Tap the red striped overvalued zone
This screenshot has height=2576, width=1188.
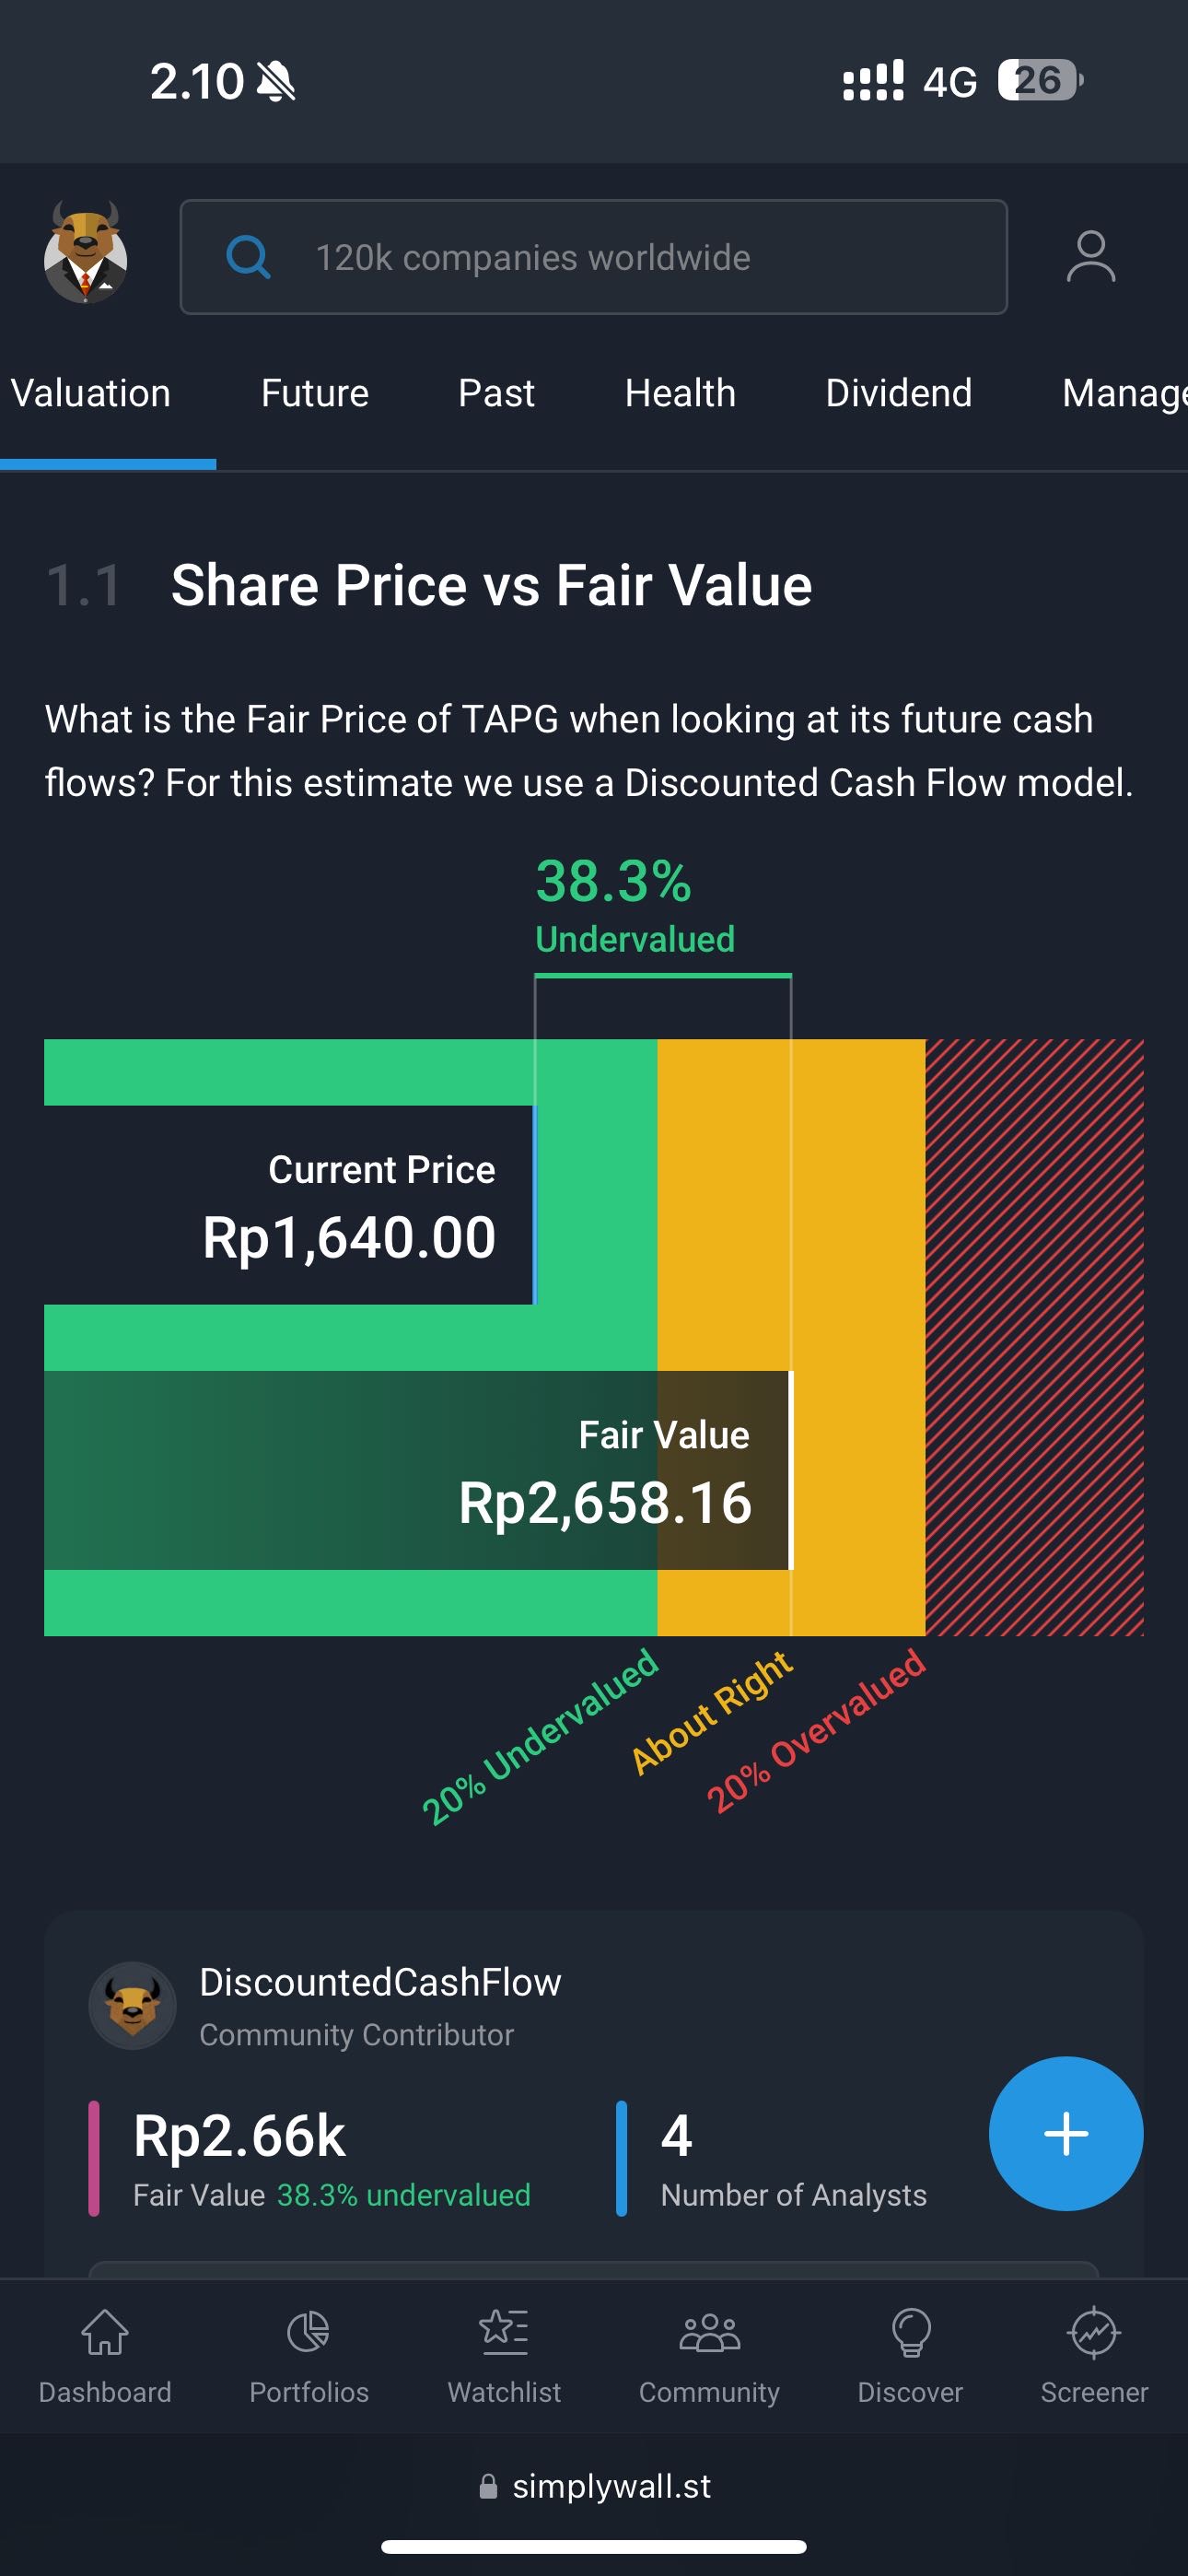tap(1034, 1337)
